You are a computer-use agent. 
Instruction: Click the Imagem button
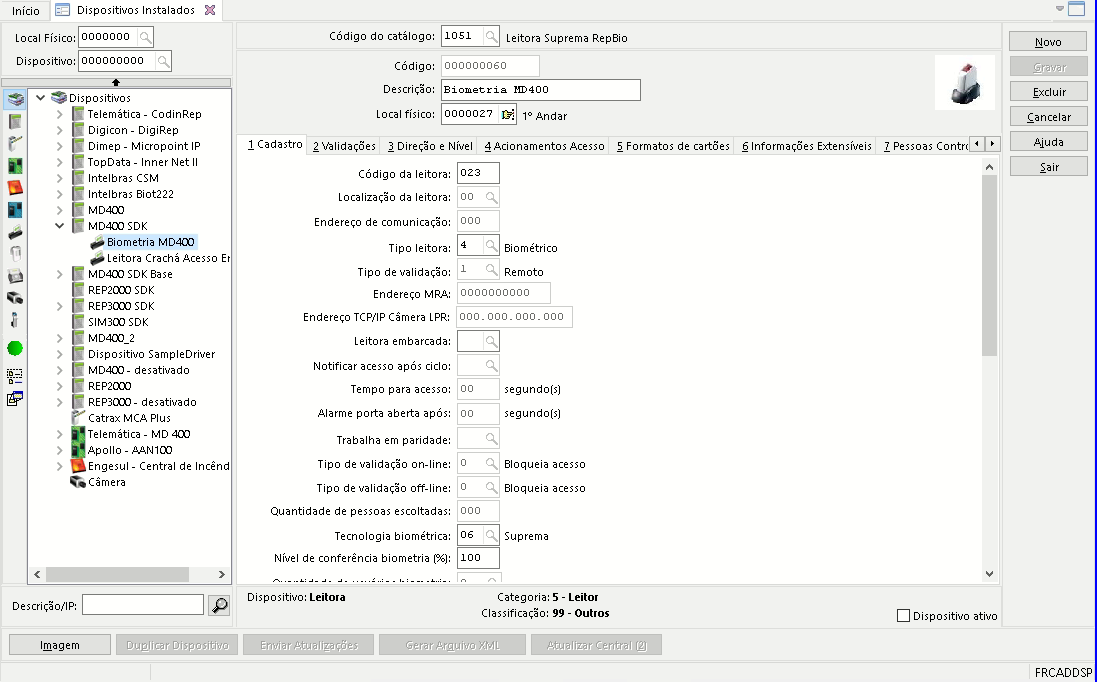[x=60, y=645]
